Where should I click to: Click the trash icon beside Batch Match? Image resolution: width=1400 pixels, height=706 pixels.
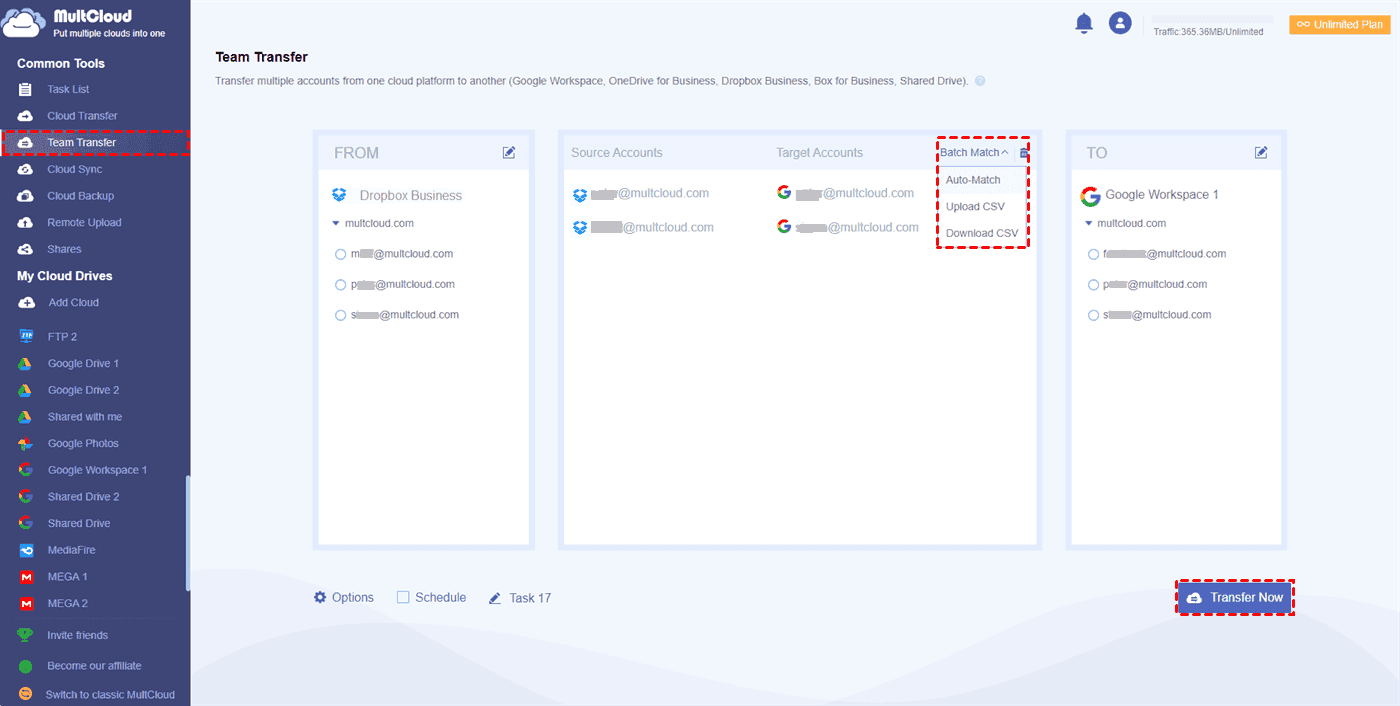click(x=1024, y=153)
